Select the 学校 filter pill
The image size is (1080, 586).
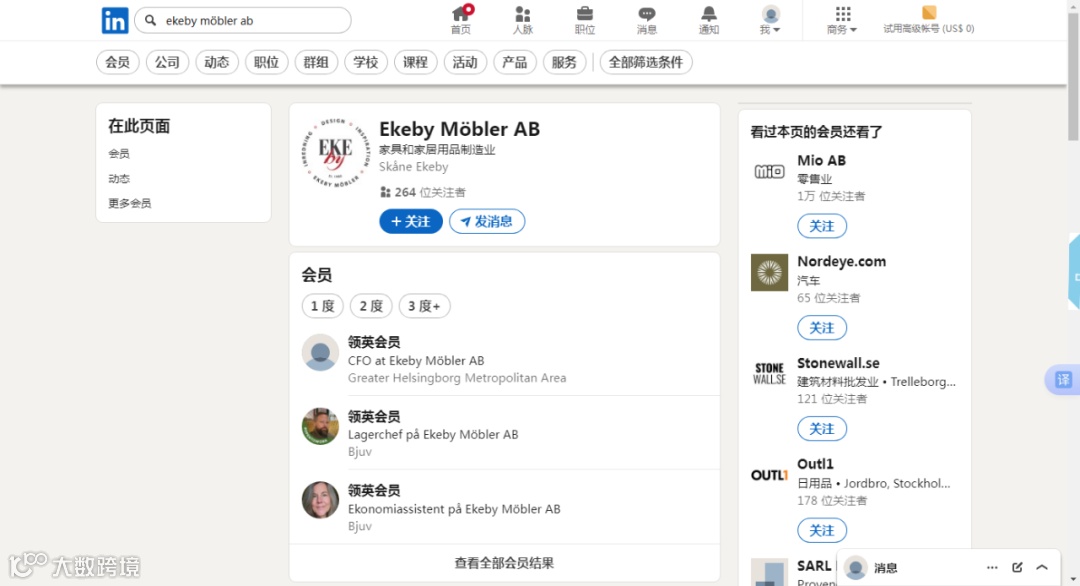(365, 62)
